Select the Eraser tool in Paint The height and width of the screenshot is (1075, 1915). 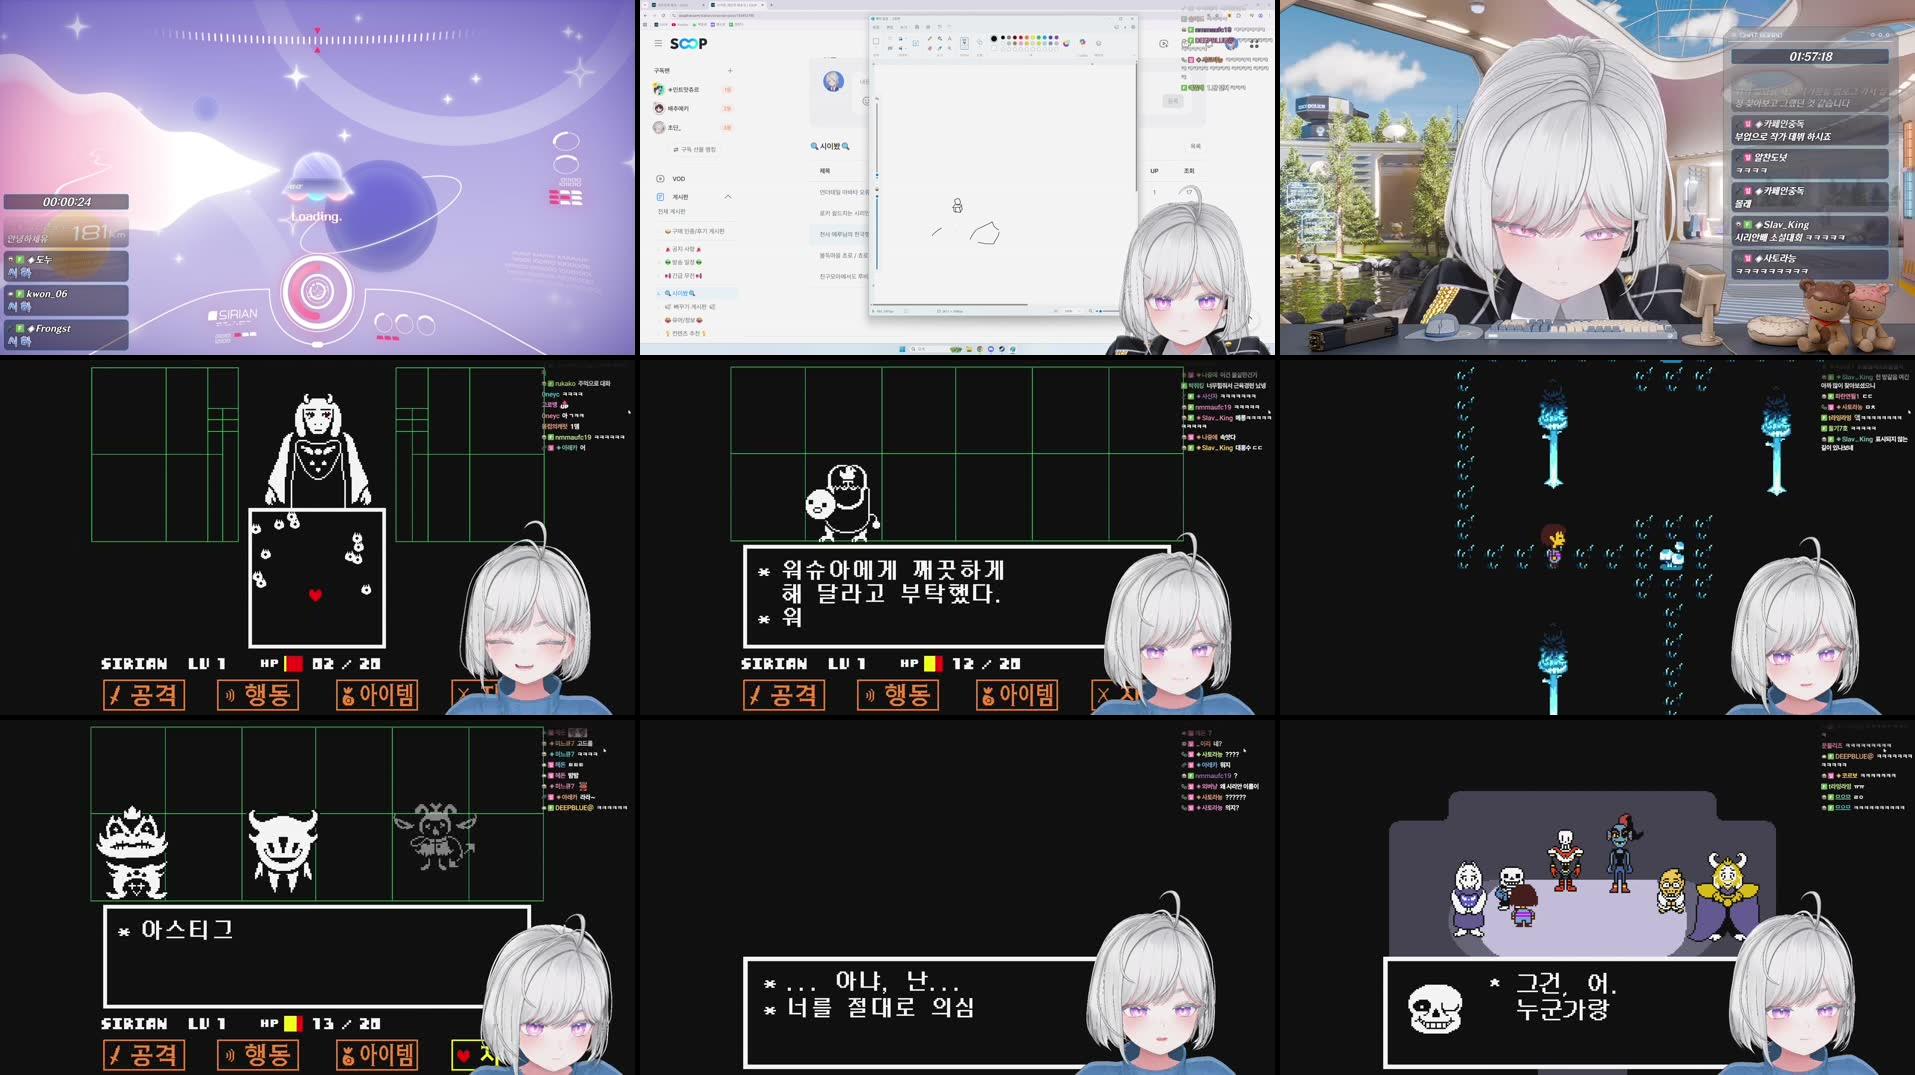point(930,48)
